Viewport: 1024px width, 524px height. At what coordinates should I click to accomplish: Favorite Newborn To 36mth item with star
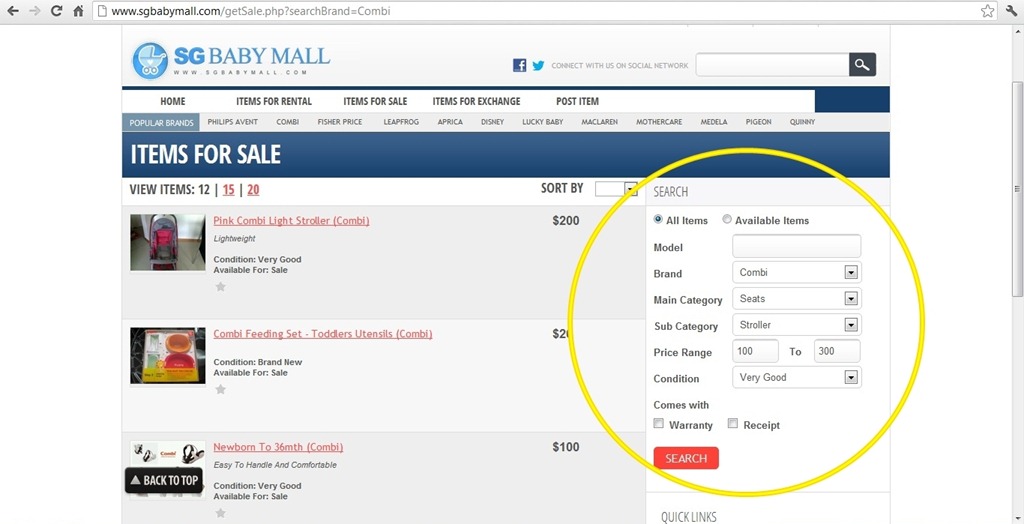pos(221,513)
